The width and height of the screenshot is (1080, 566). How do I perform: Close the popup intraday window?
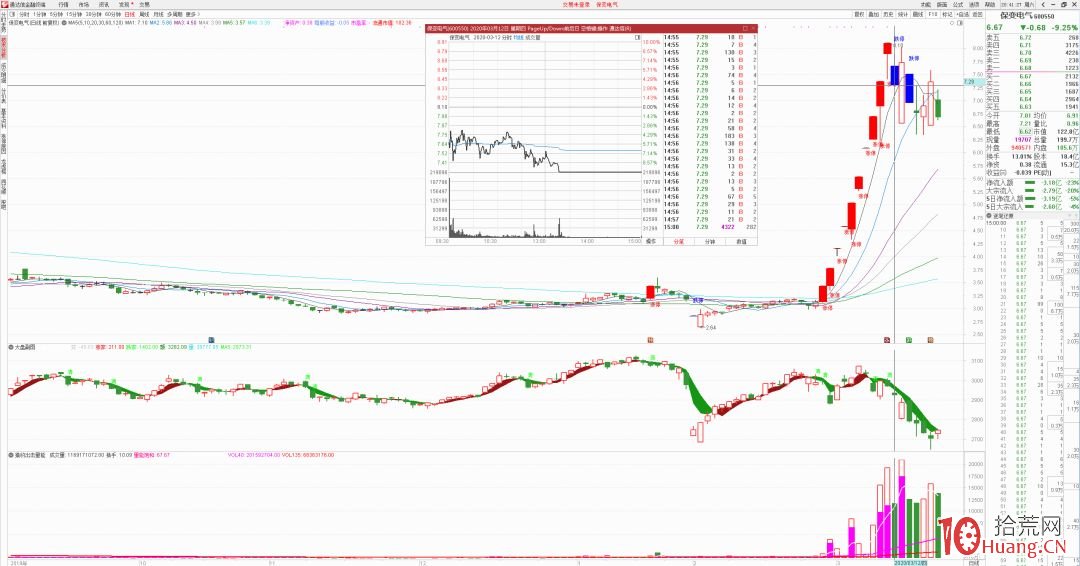(x=754, y=29)
